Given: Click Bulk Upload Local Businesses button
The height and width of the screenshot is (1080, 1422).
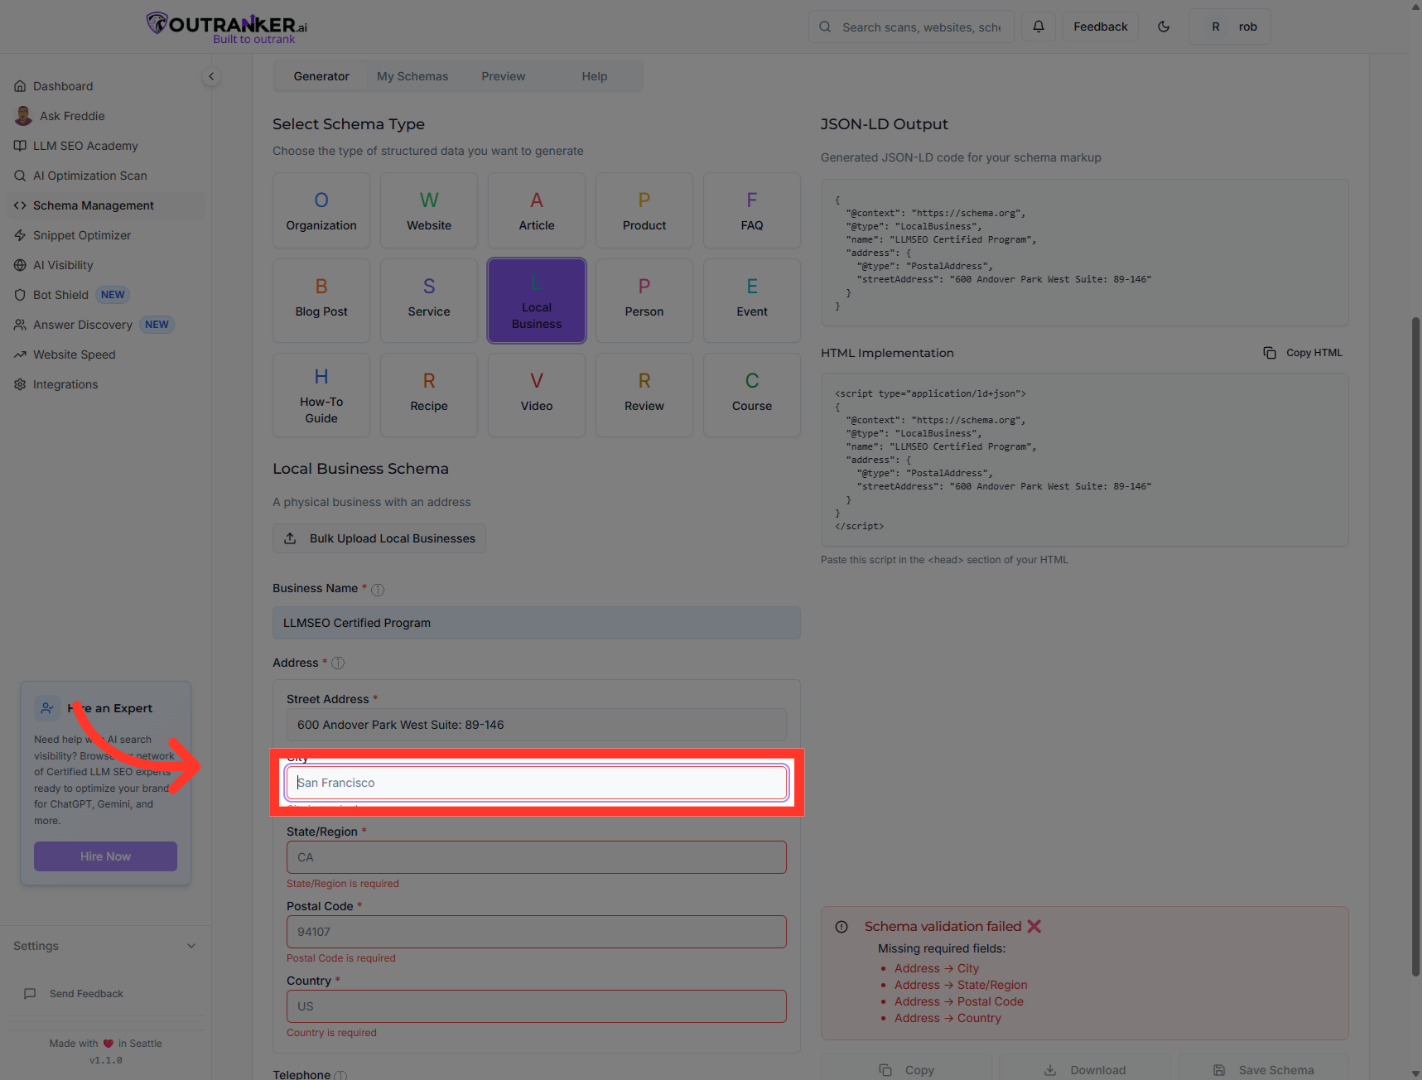Looking at the screenshot, I should (380, 539).
